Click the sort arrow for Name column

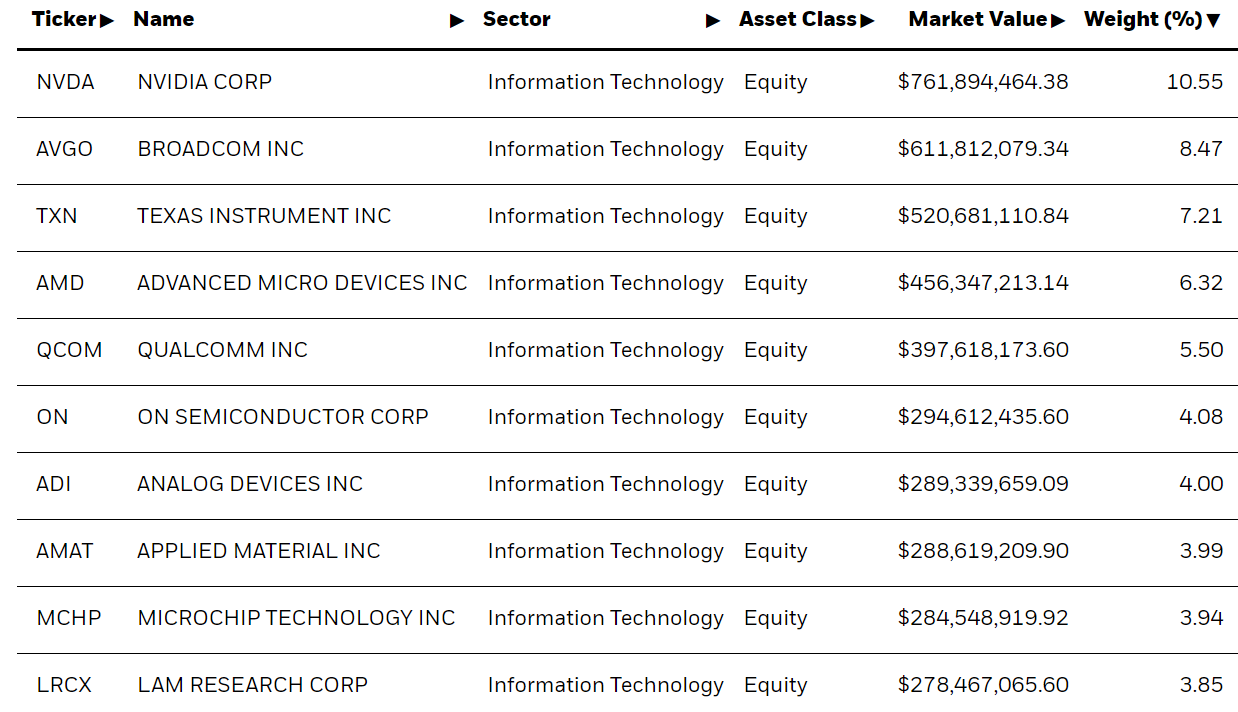coord(457,20)
